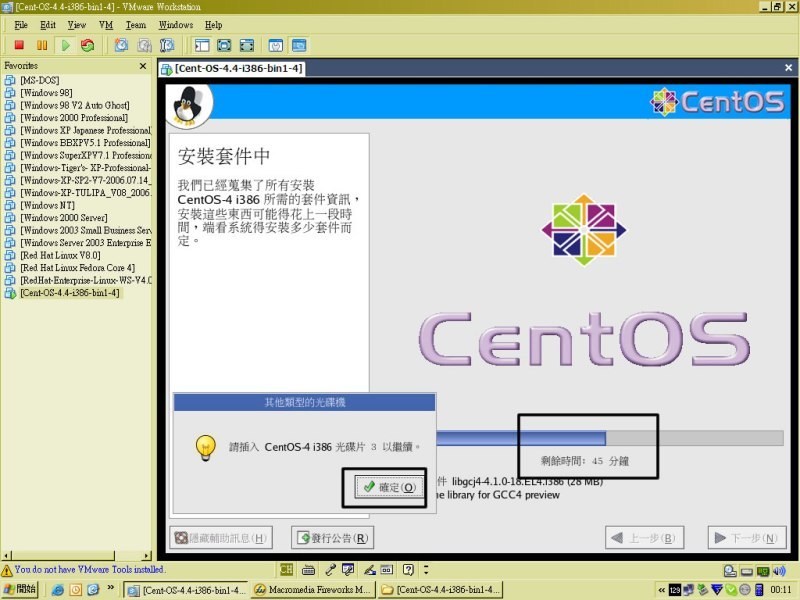Enter full screen mode via toolbar icon
The height and width of the screenshot is (600, 800).
[x=247, y=45]
